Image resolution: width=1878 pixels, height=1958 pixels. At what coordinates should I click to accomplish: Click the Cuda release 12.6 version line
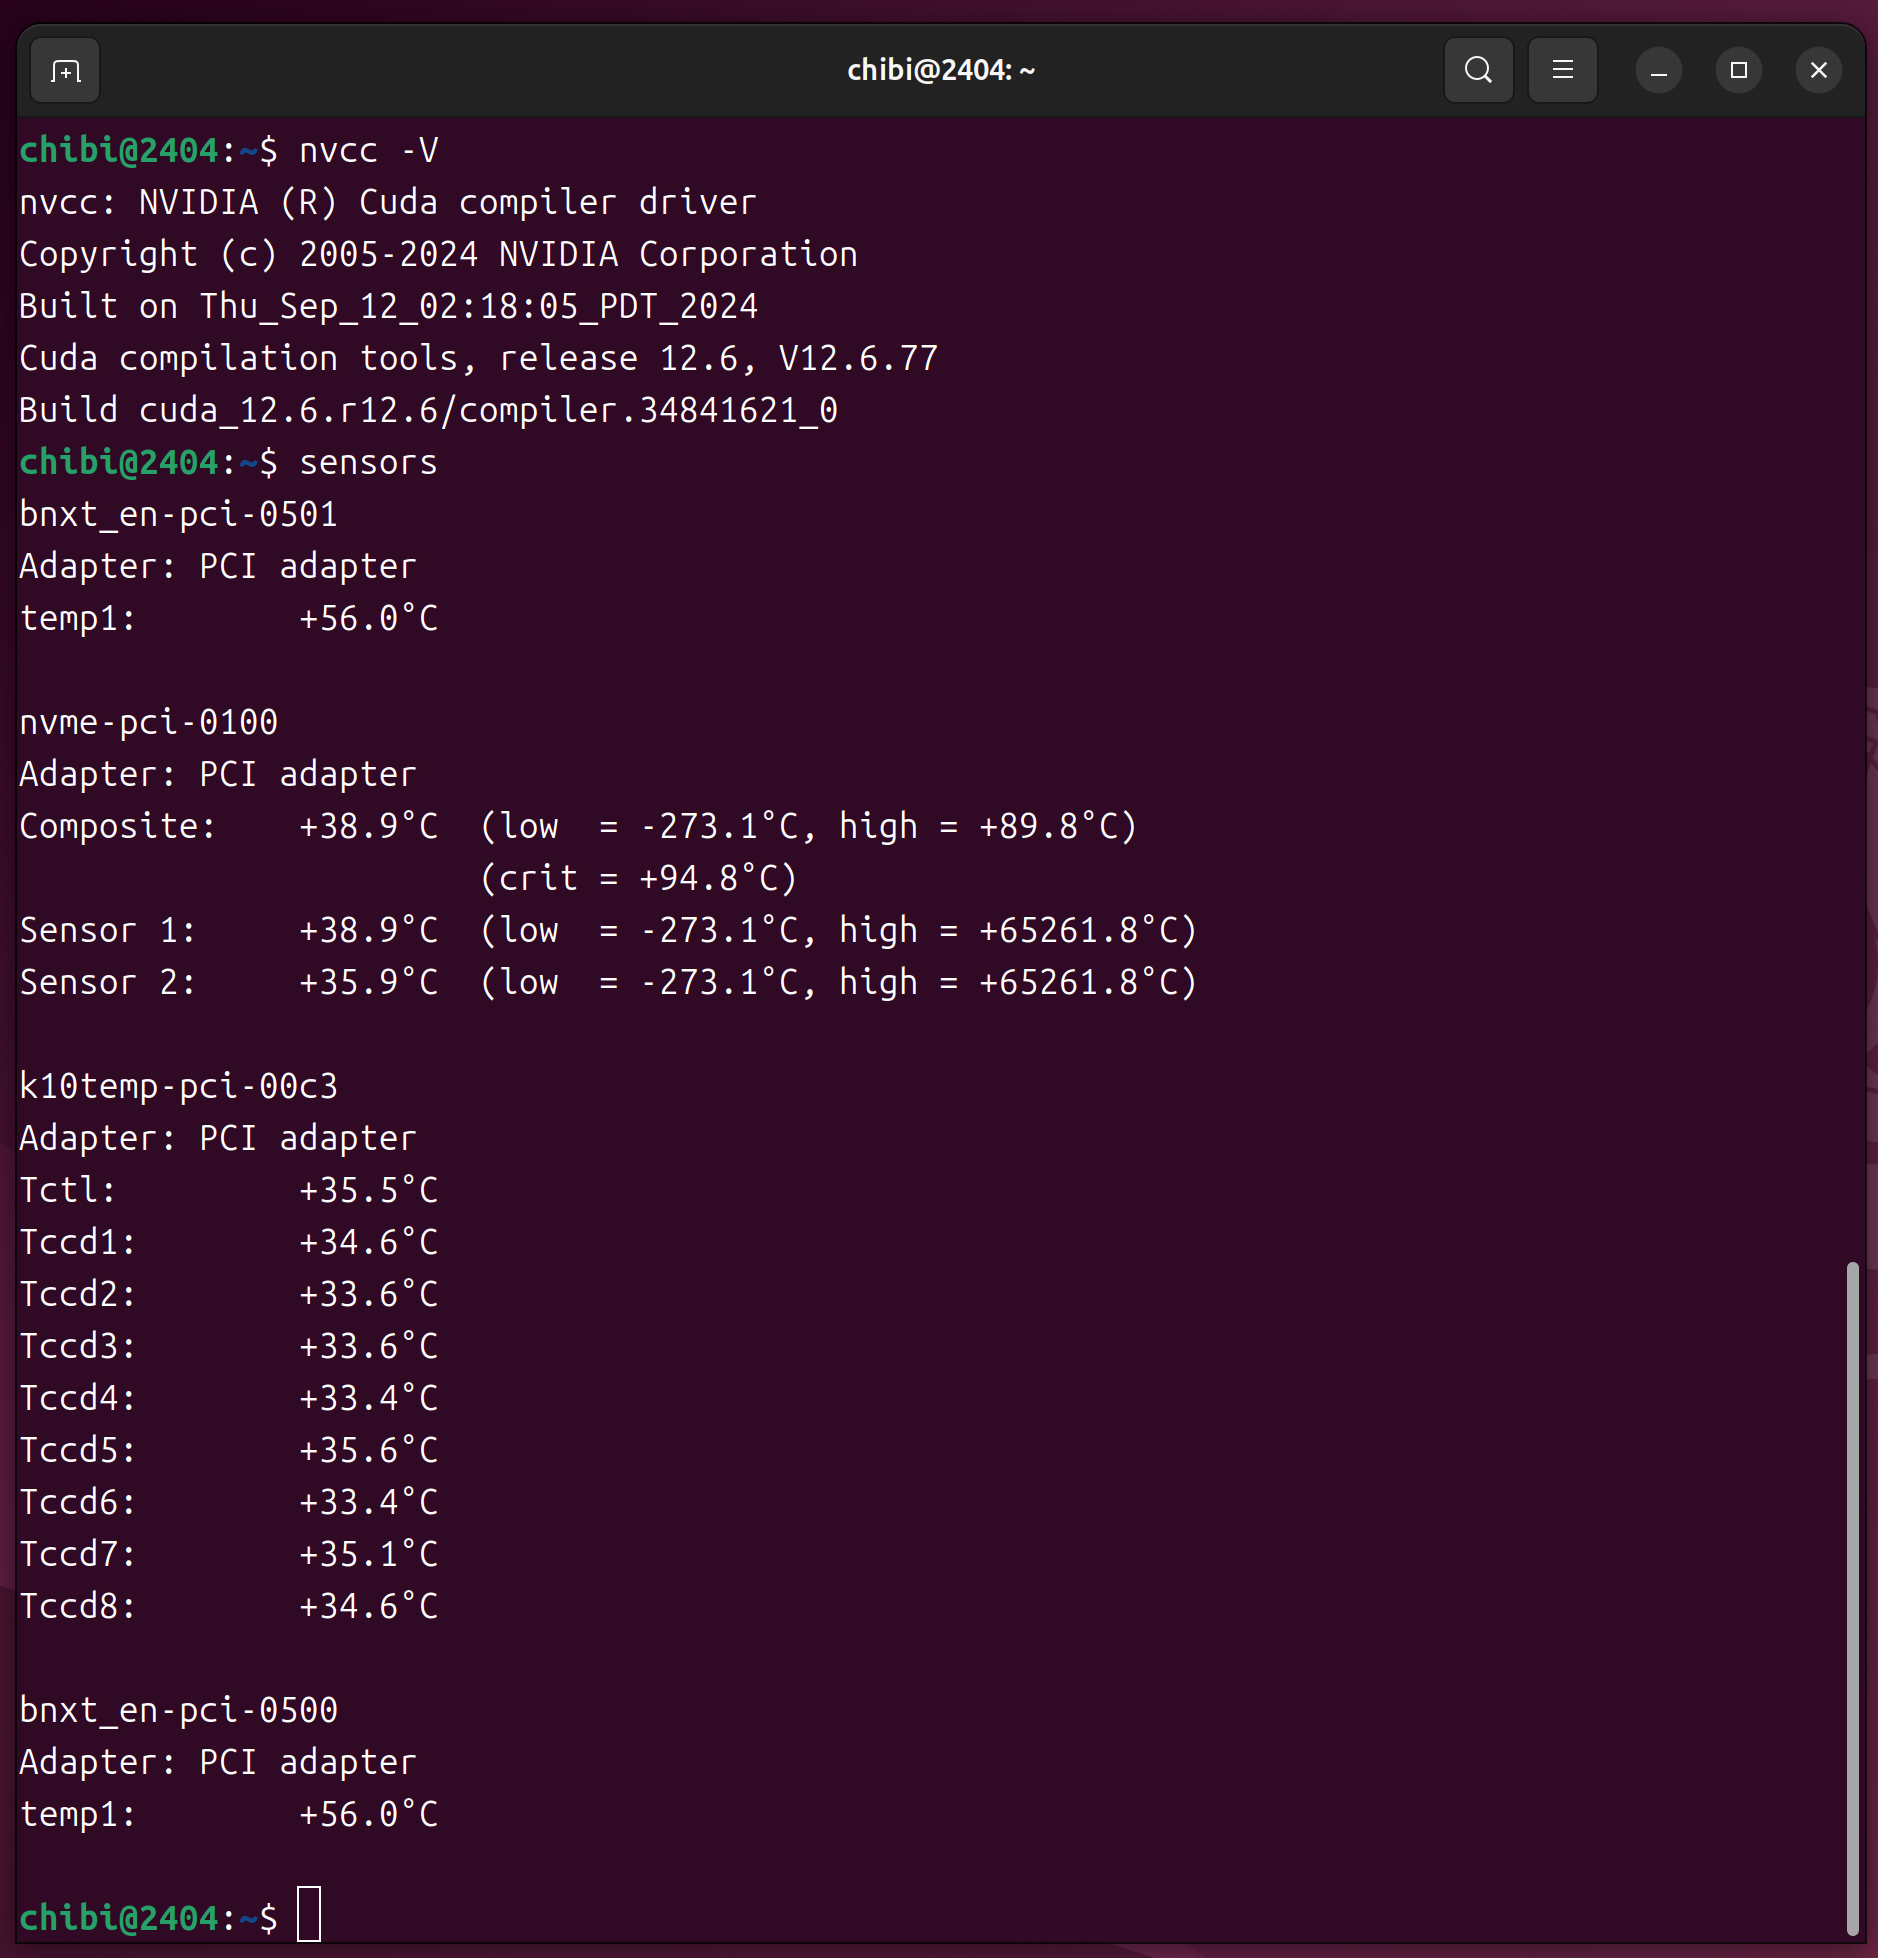[x=478, y=359]
